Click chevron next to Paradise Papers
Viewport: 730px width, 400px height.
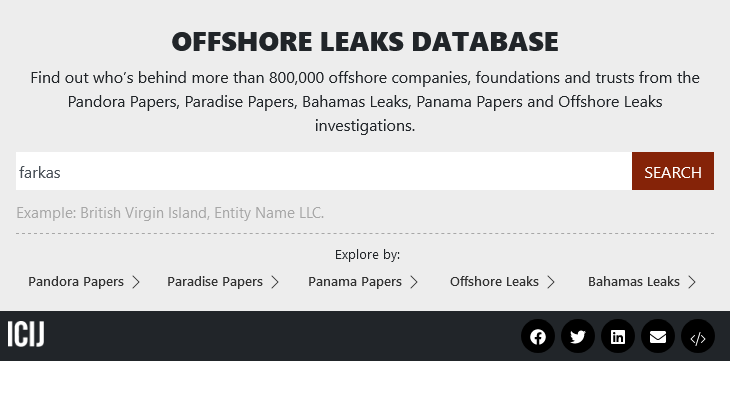(275, 282)
